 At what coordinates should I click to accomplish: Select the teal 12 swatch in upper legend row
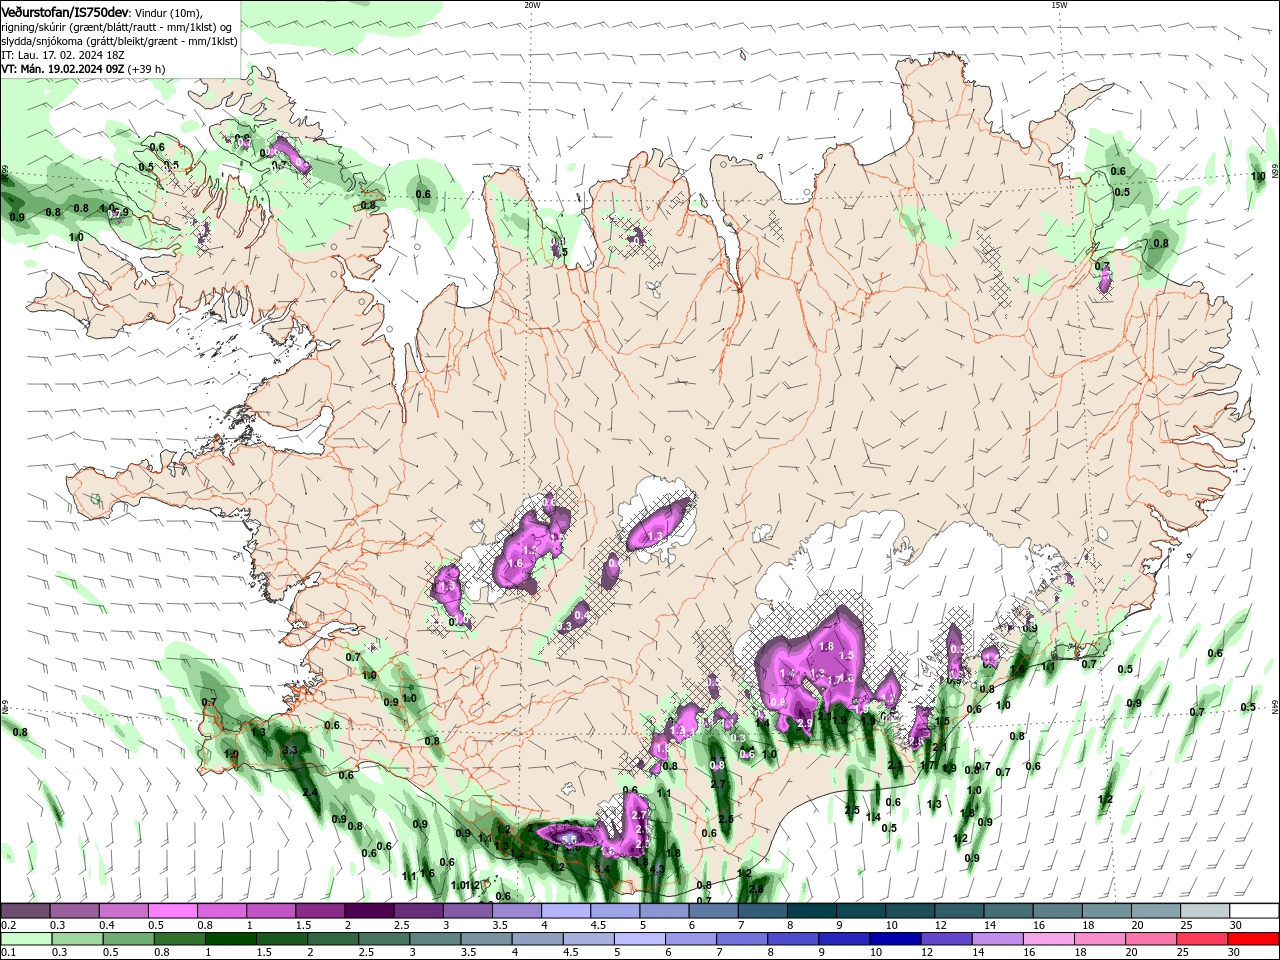click(960, 911)
